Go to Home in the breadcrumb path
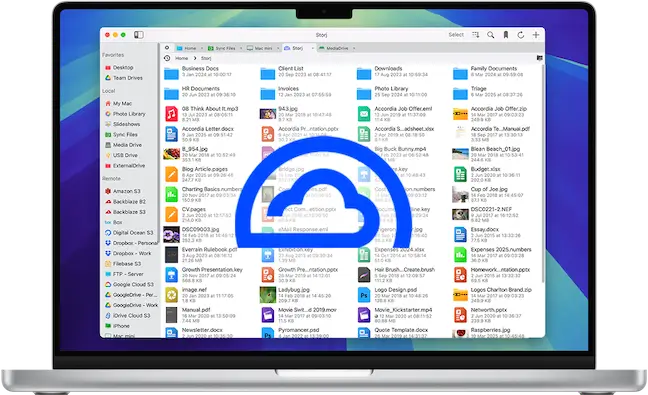 (181, 58)
